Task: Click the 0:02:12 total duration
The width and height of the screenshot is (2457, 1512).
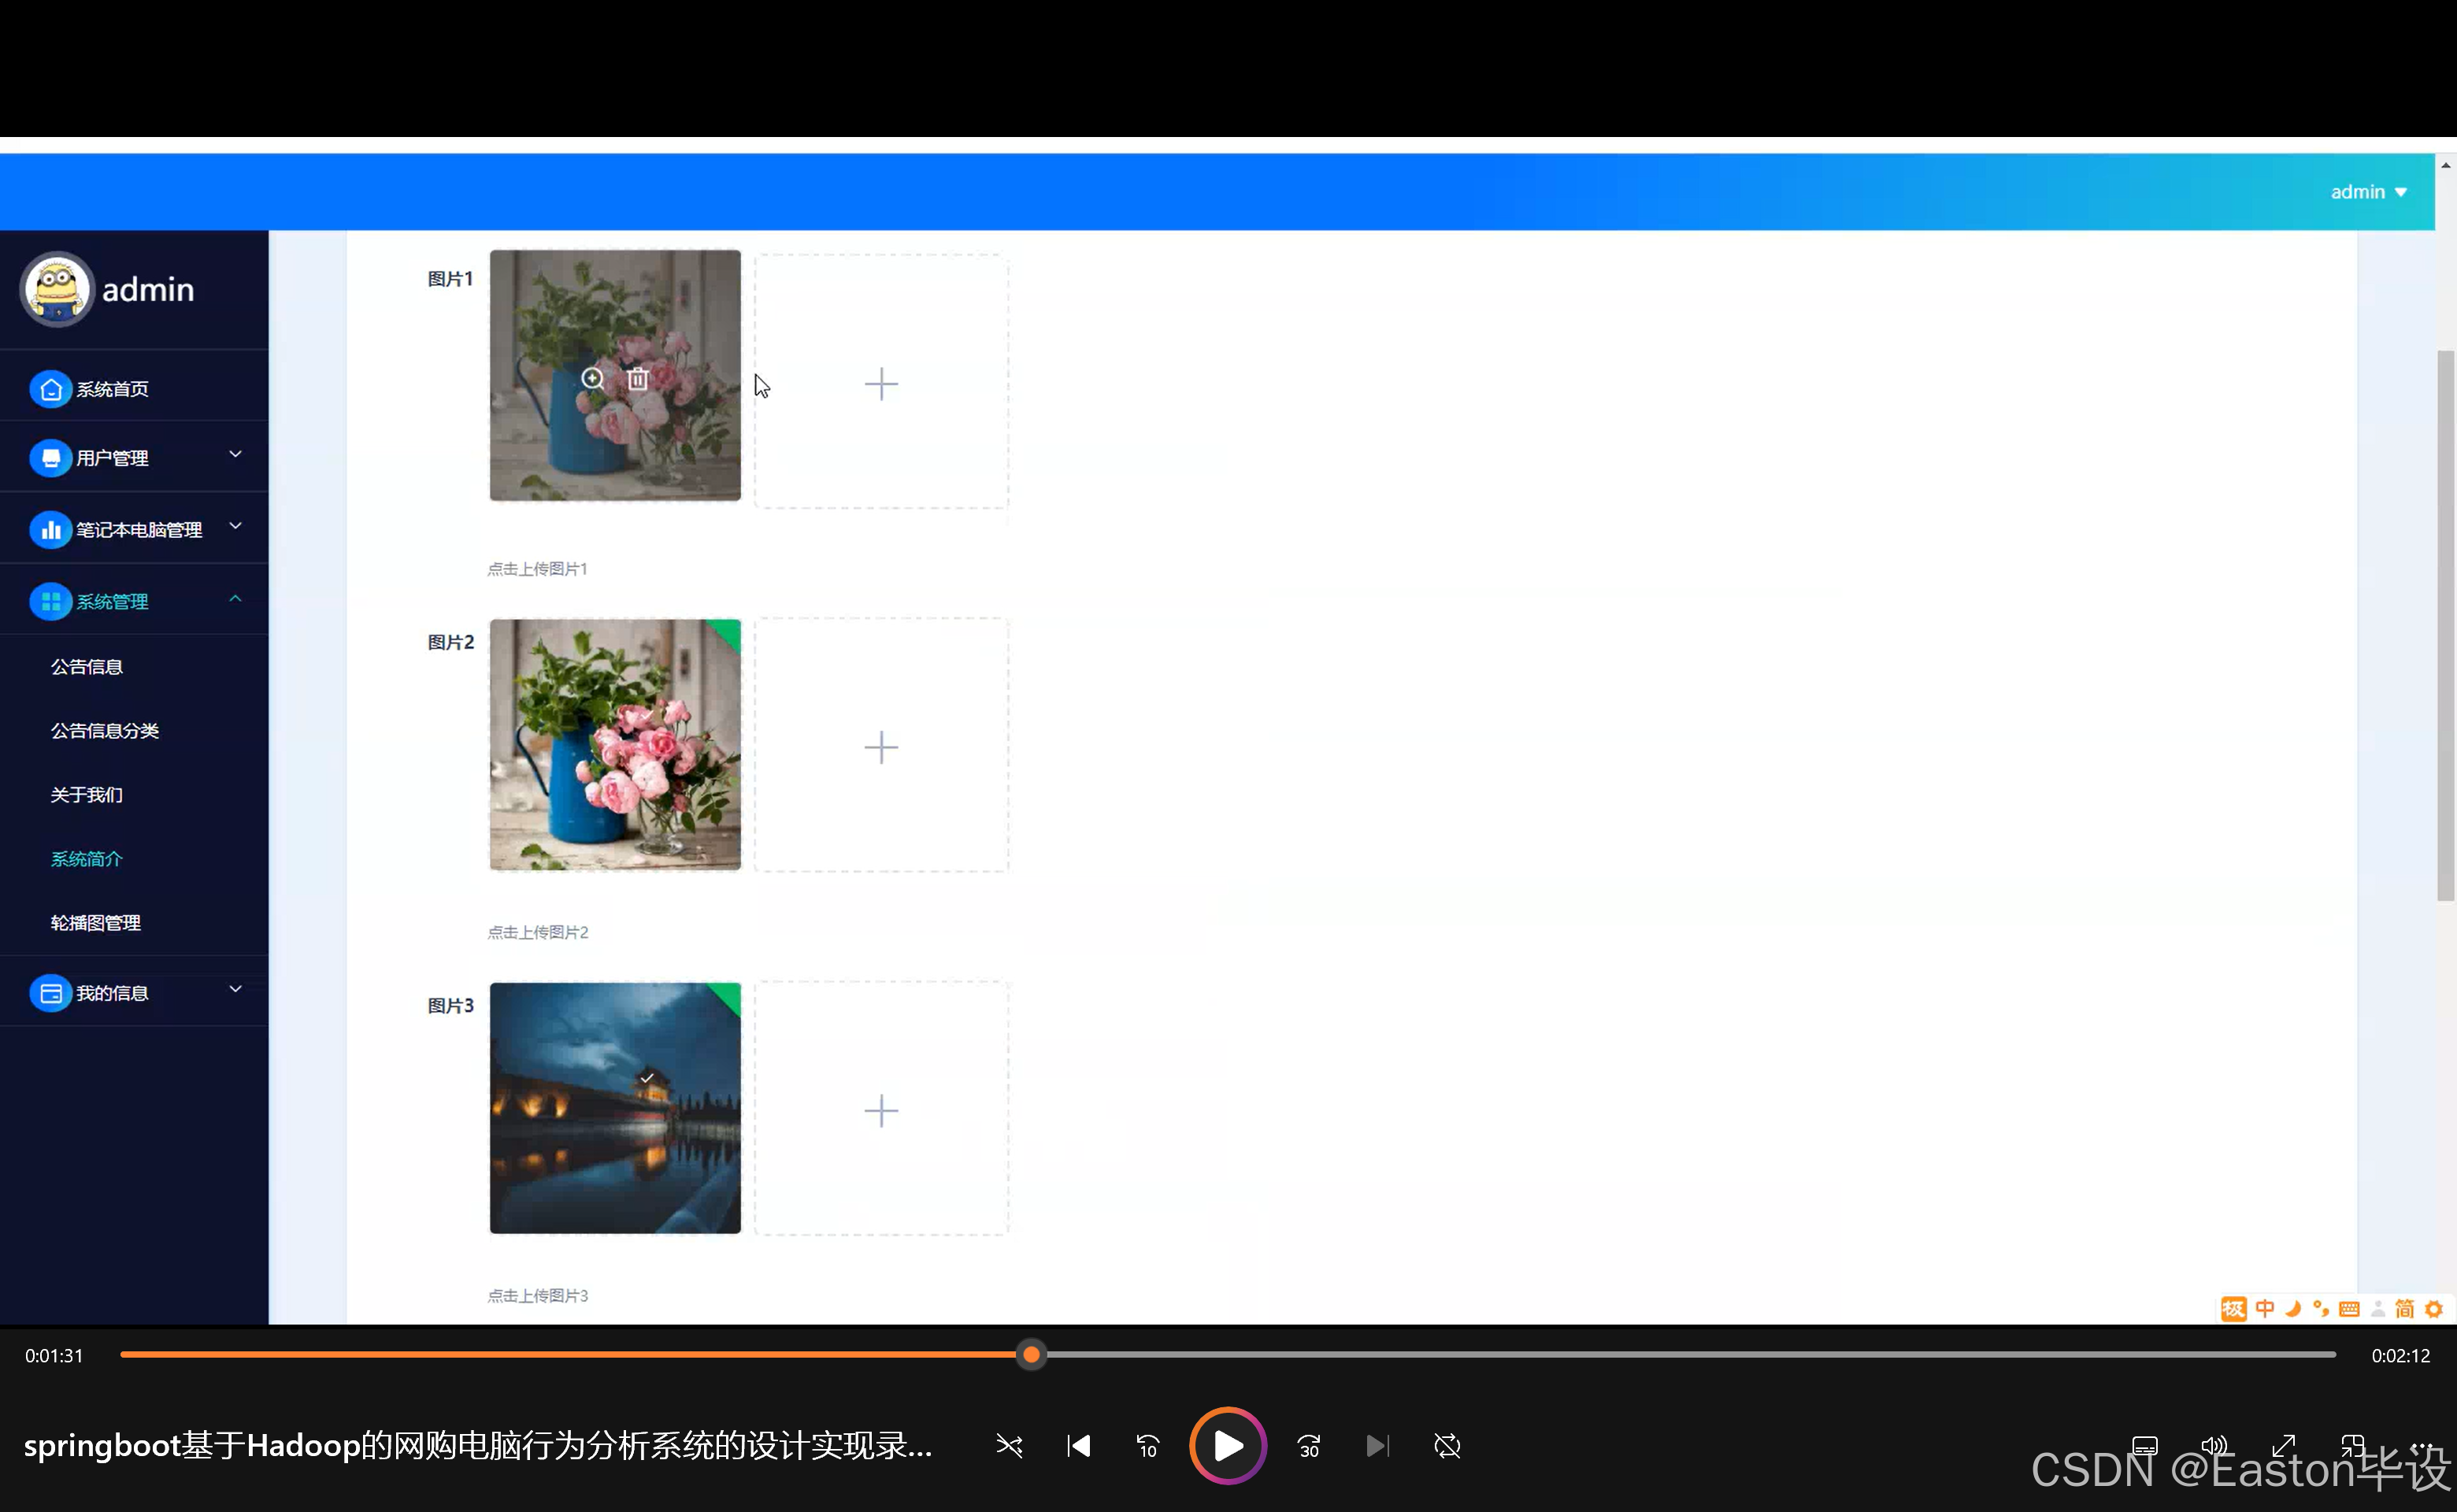Action: [x=2400, y=1356]
